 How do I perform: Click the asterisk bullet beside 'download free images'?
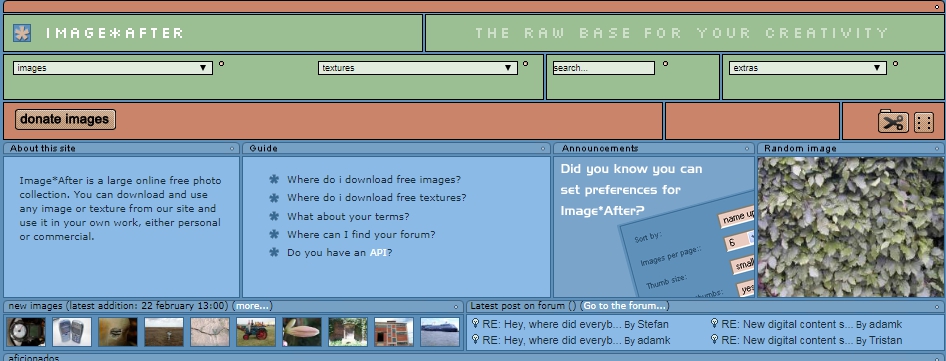pyautogui.click(x=274, y=179)
